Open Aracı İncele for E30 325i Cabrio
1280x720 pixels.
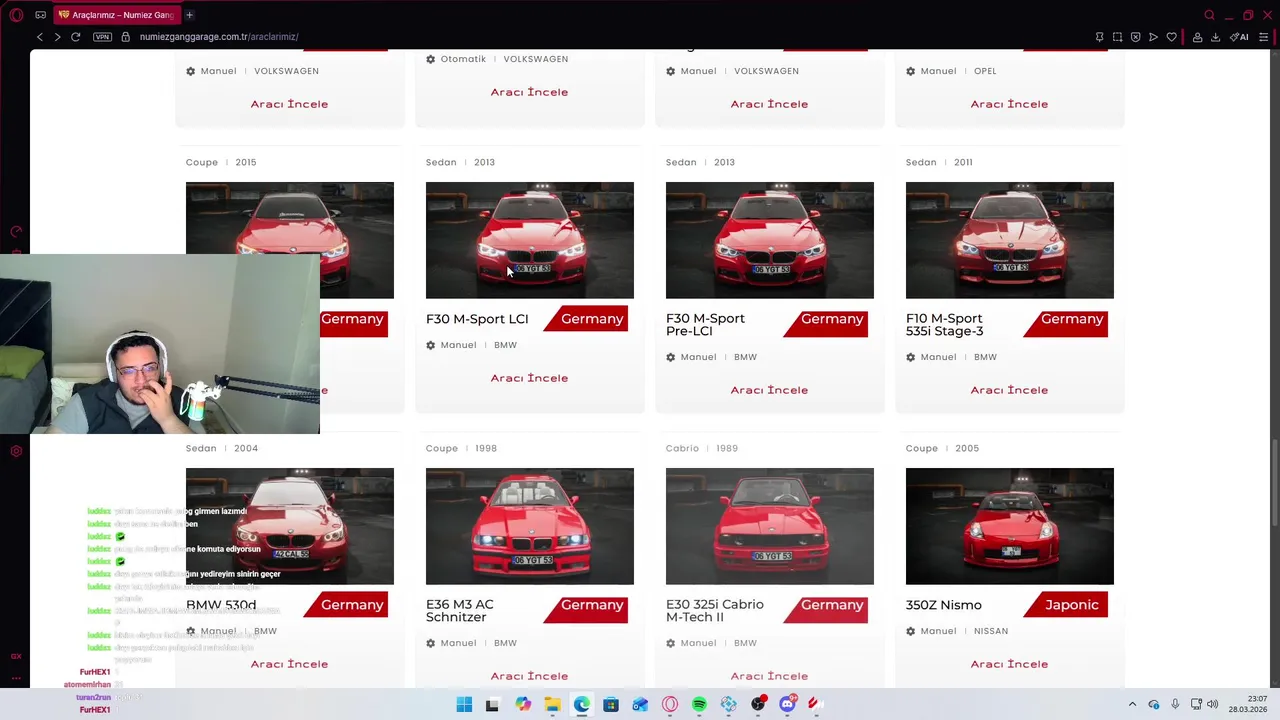pyautogui.click(x=769, y=676)
